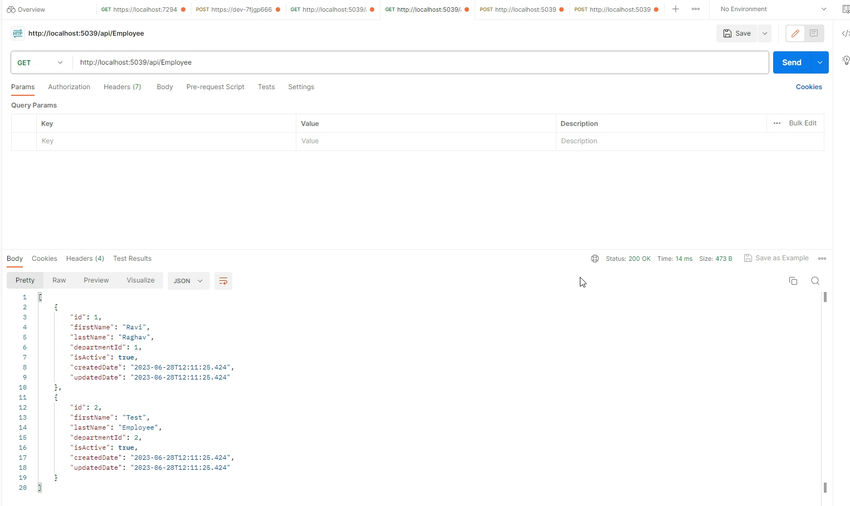This screenshot has width=850, height=506.
Task: Open the JSON response format dropdown
Action: (x=188, y=281)
